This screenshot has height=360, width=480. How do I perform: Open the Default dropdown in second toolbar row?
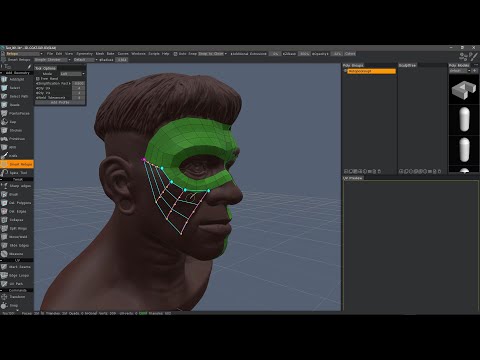coord(85,60)
